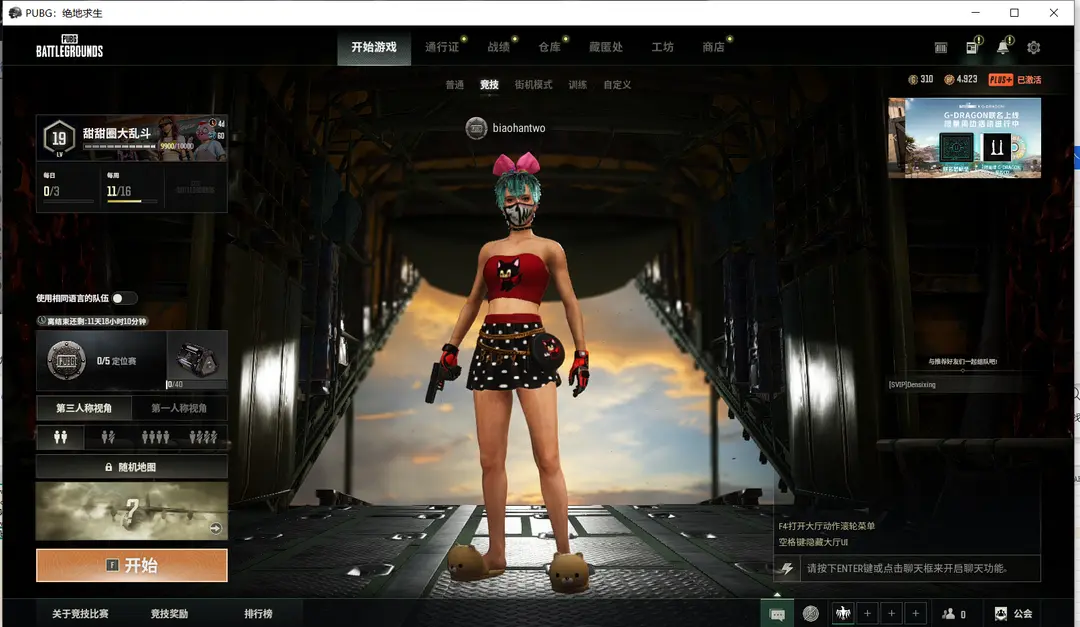This screenshot has width=1080, height=627.
Task: Click the BP balance 4.923
Action: (961, 79)
